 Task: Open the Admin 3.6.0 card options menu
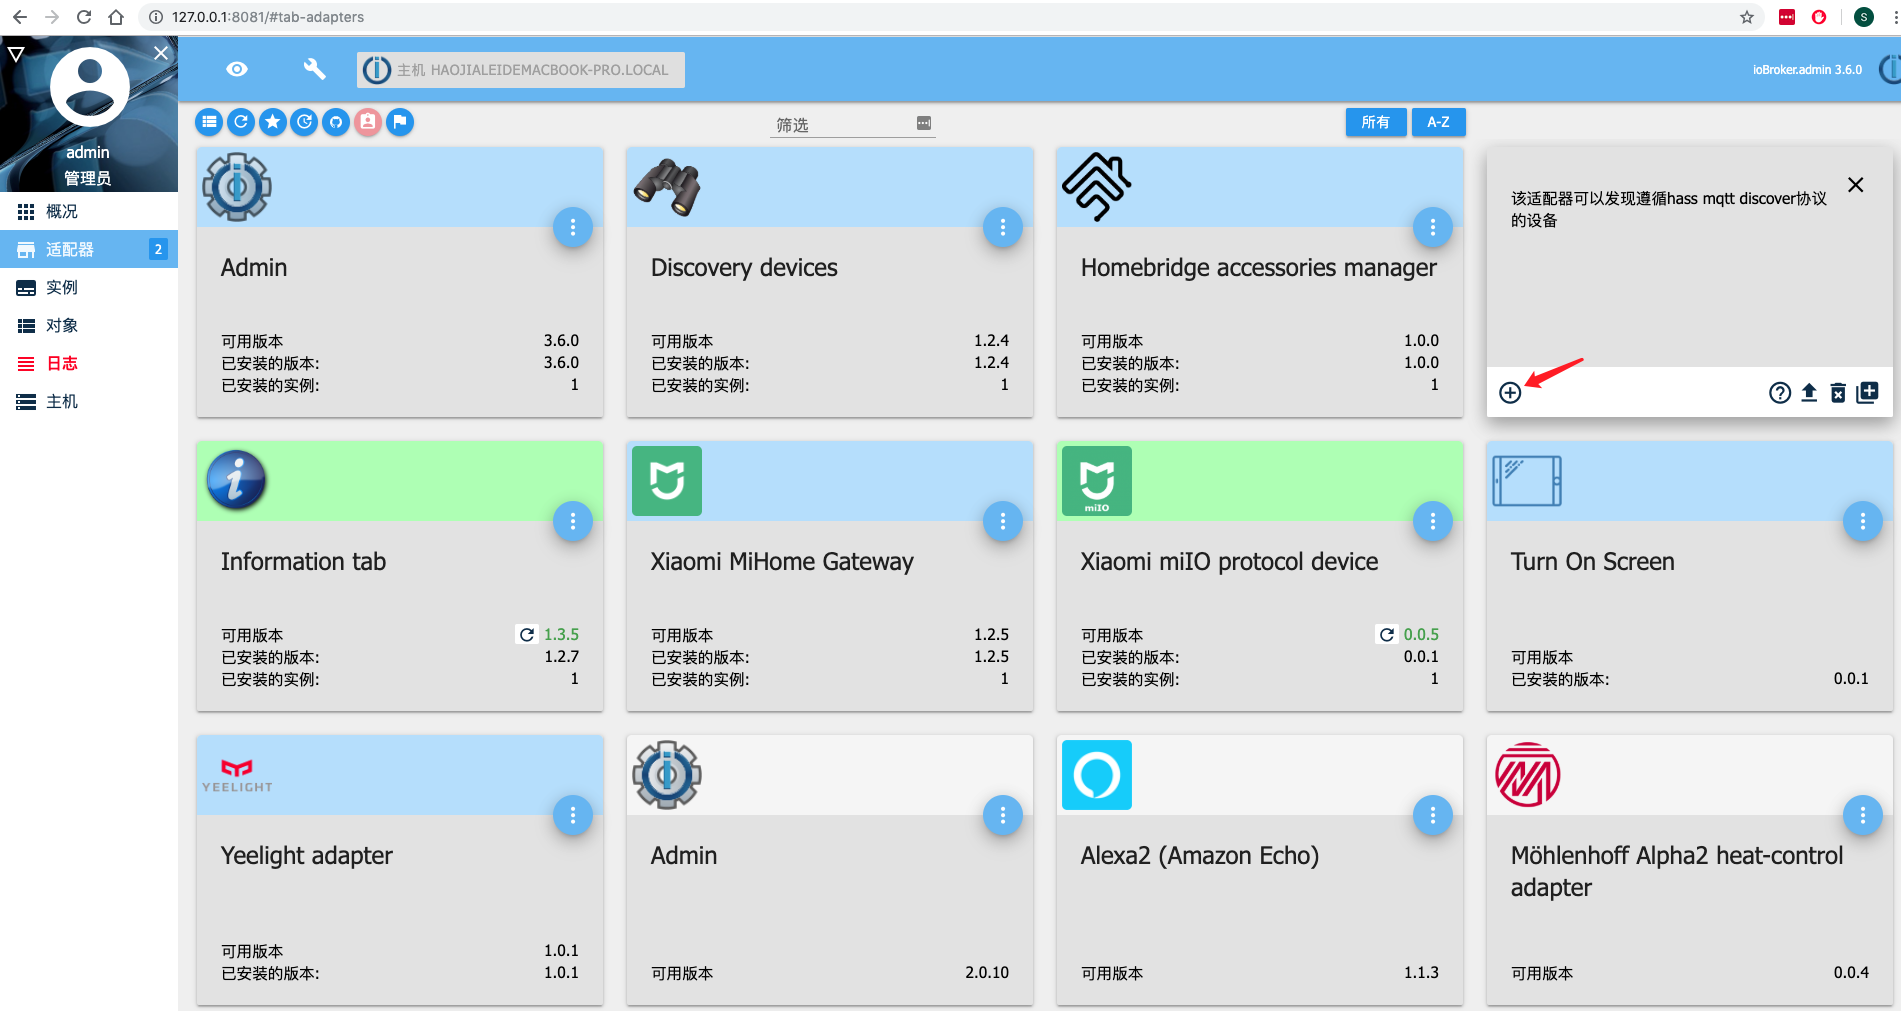point(573,228)
